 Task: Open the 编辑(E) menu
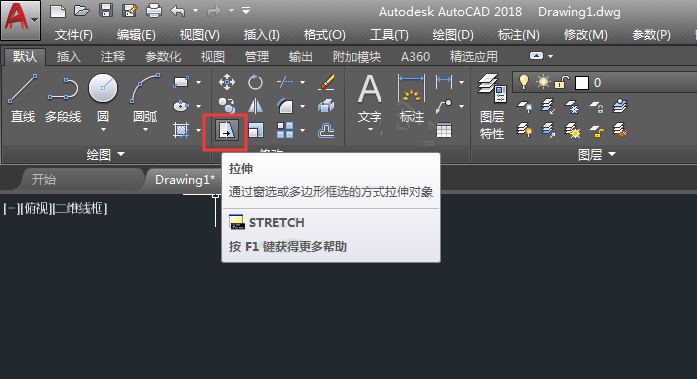pos(136,35)
